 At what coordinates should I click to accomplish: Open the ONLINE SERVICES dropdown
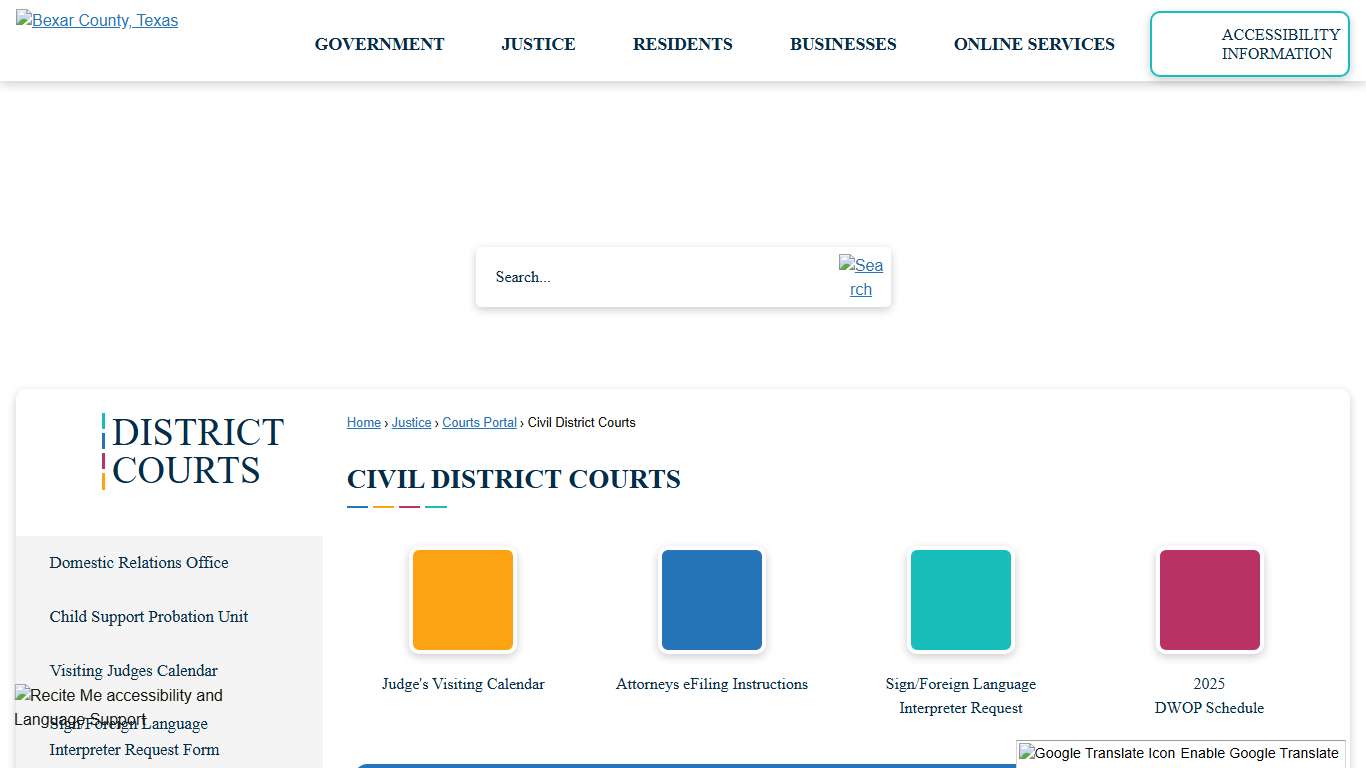pos(1034,44)
